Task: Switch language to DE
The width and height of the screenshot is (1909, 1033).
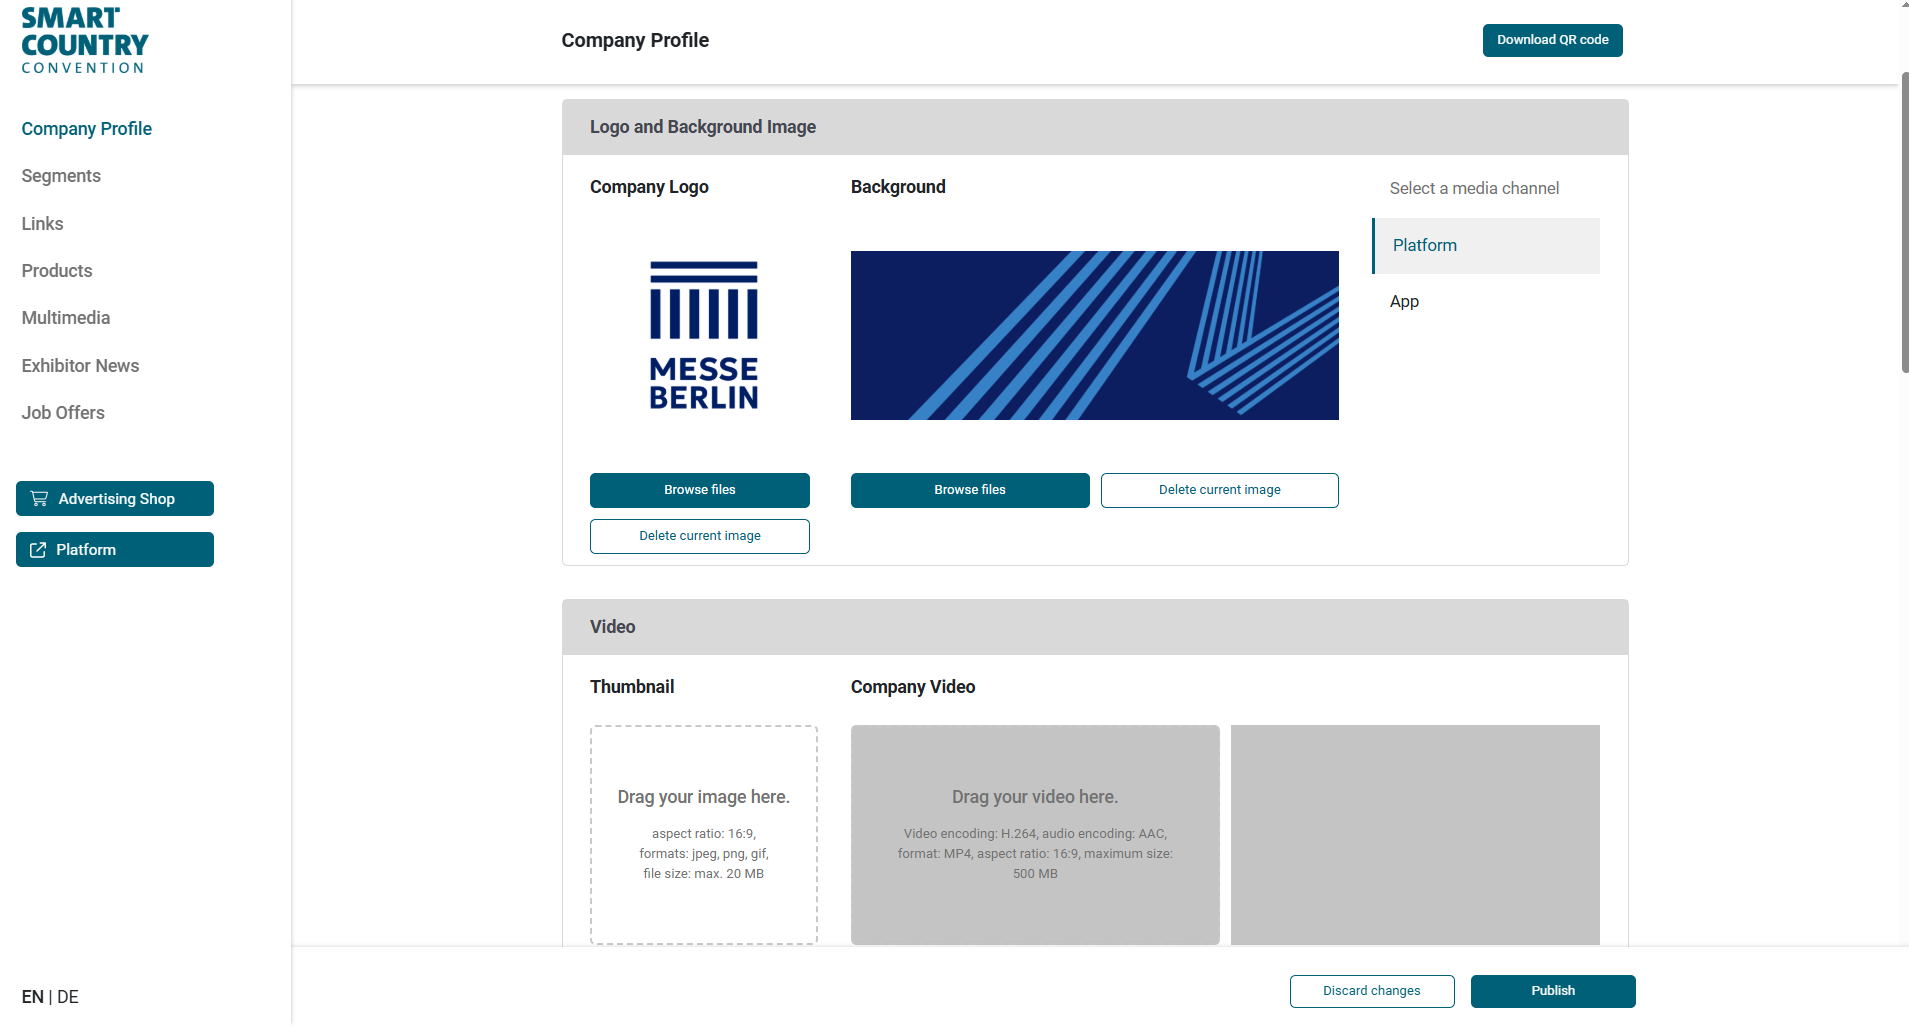Action: (68, 997)
